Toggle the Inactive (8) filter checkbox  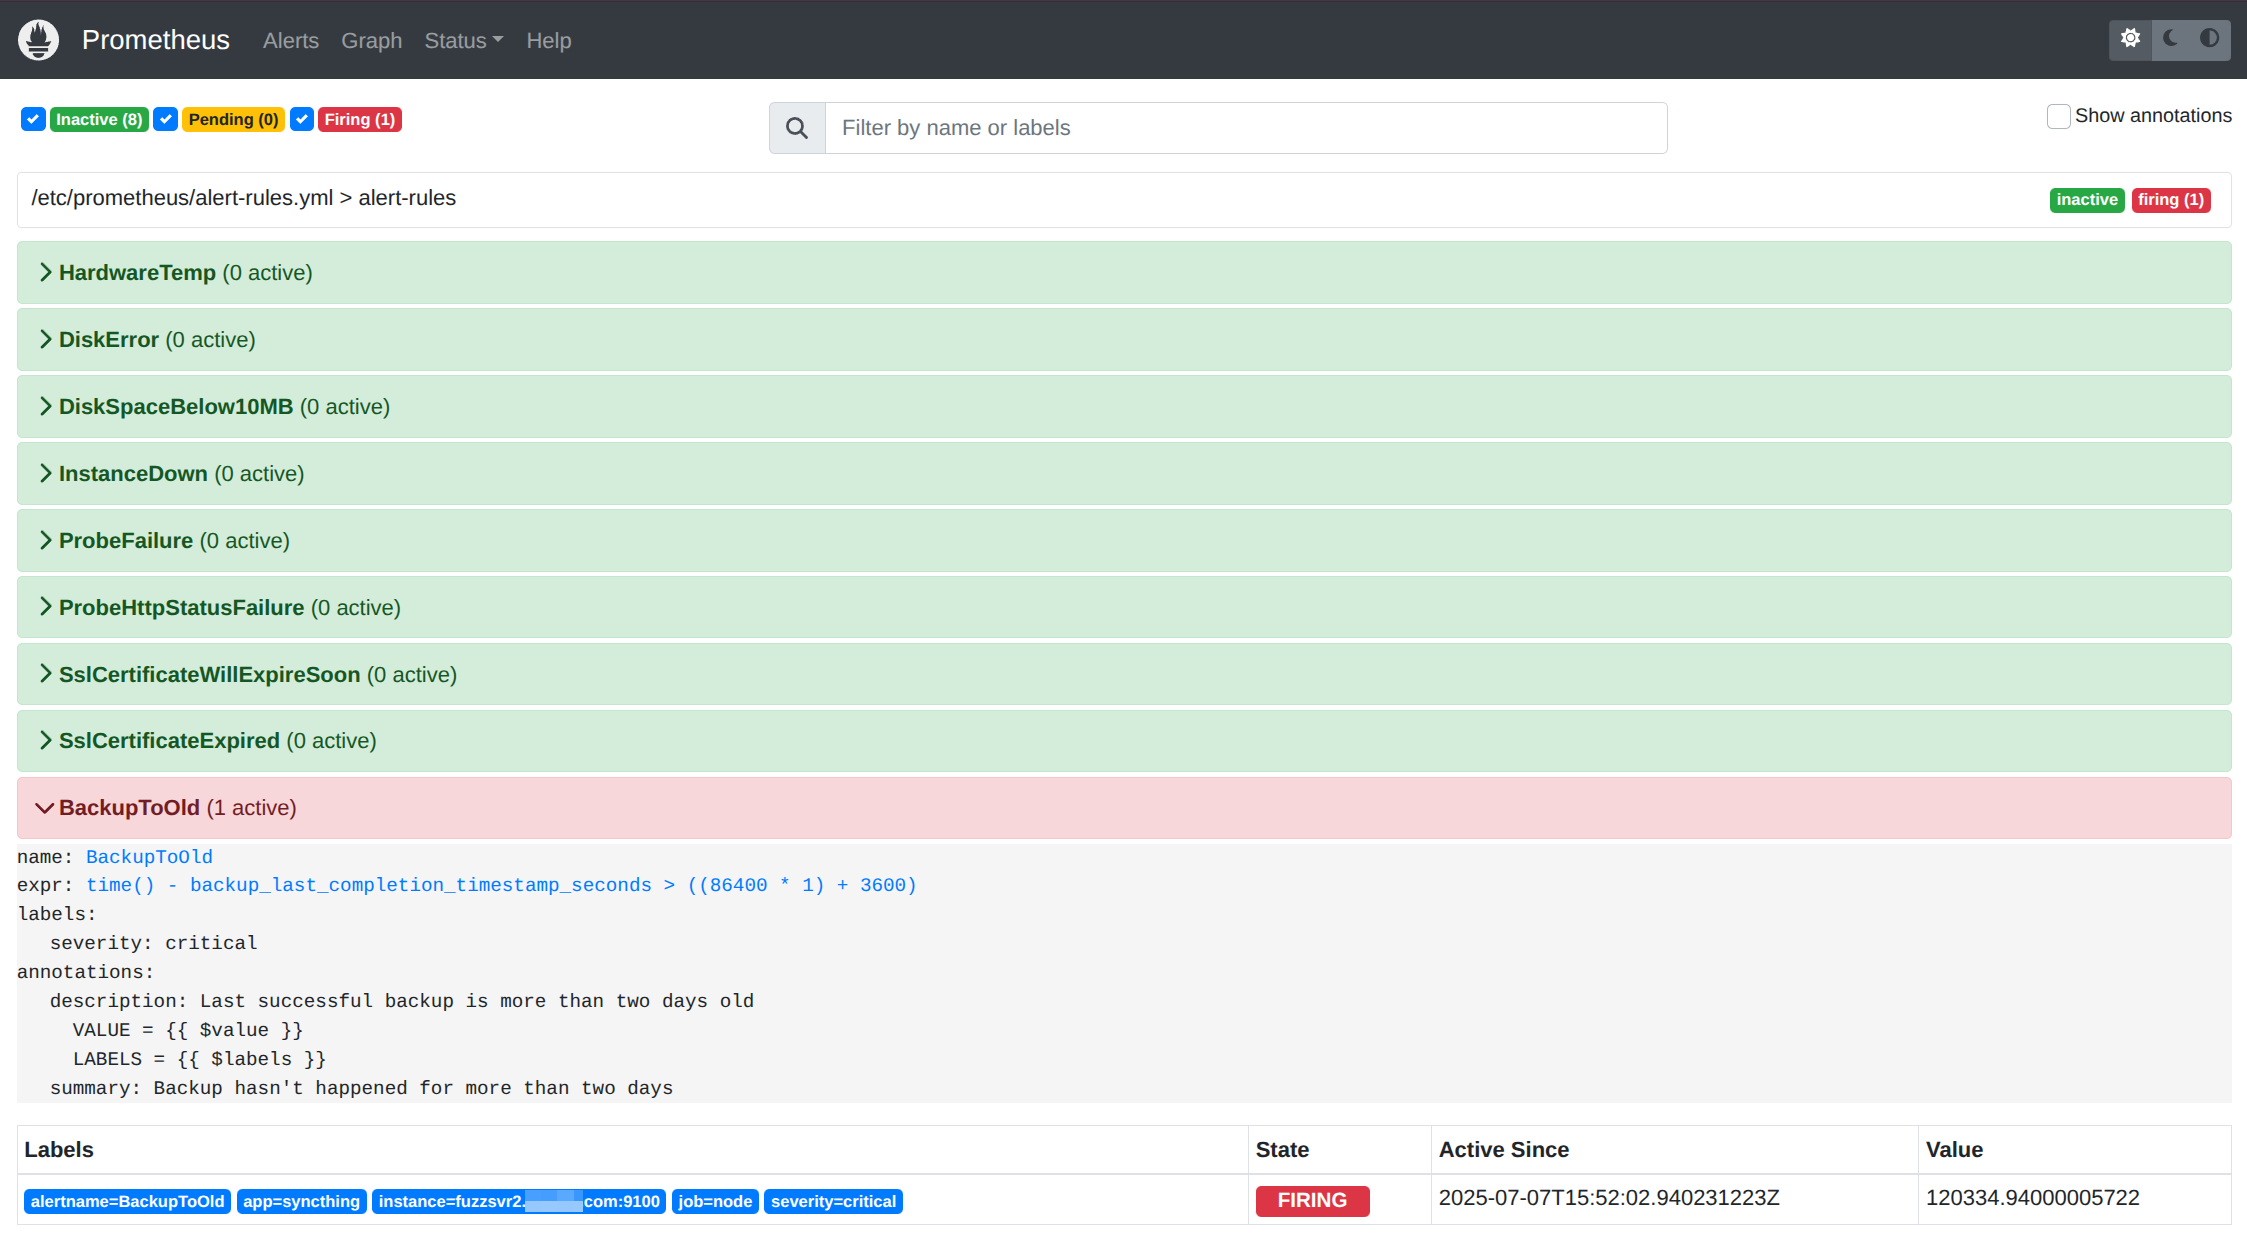click(x=33, y=119)
